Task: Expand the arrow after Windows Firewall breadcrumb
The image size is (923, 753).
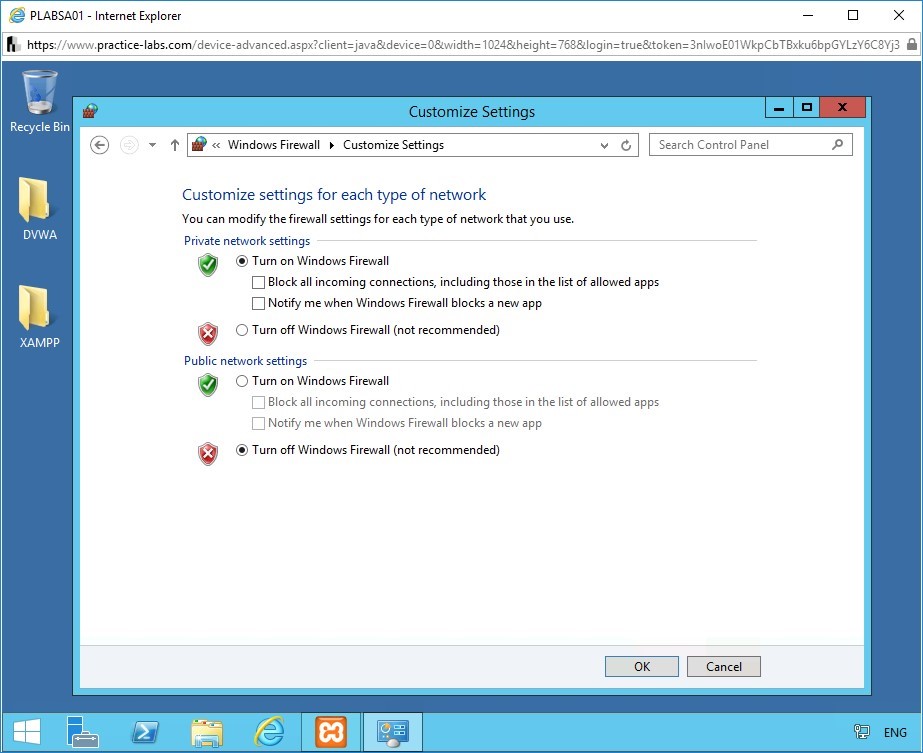Action: pos(331,145)
